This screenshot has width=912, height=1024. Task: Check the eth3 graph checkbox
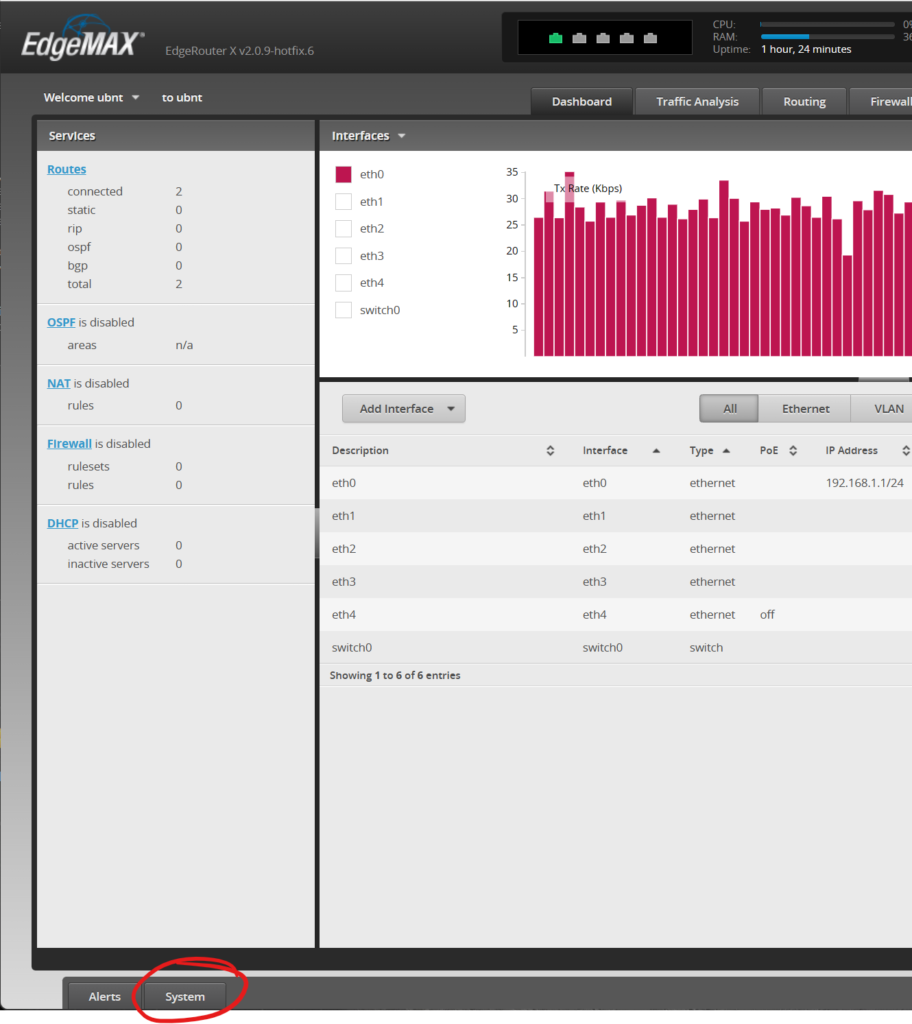pos(343,256)
